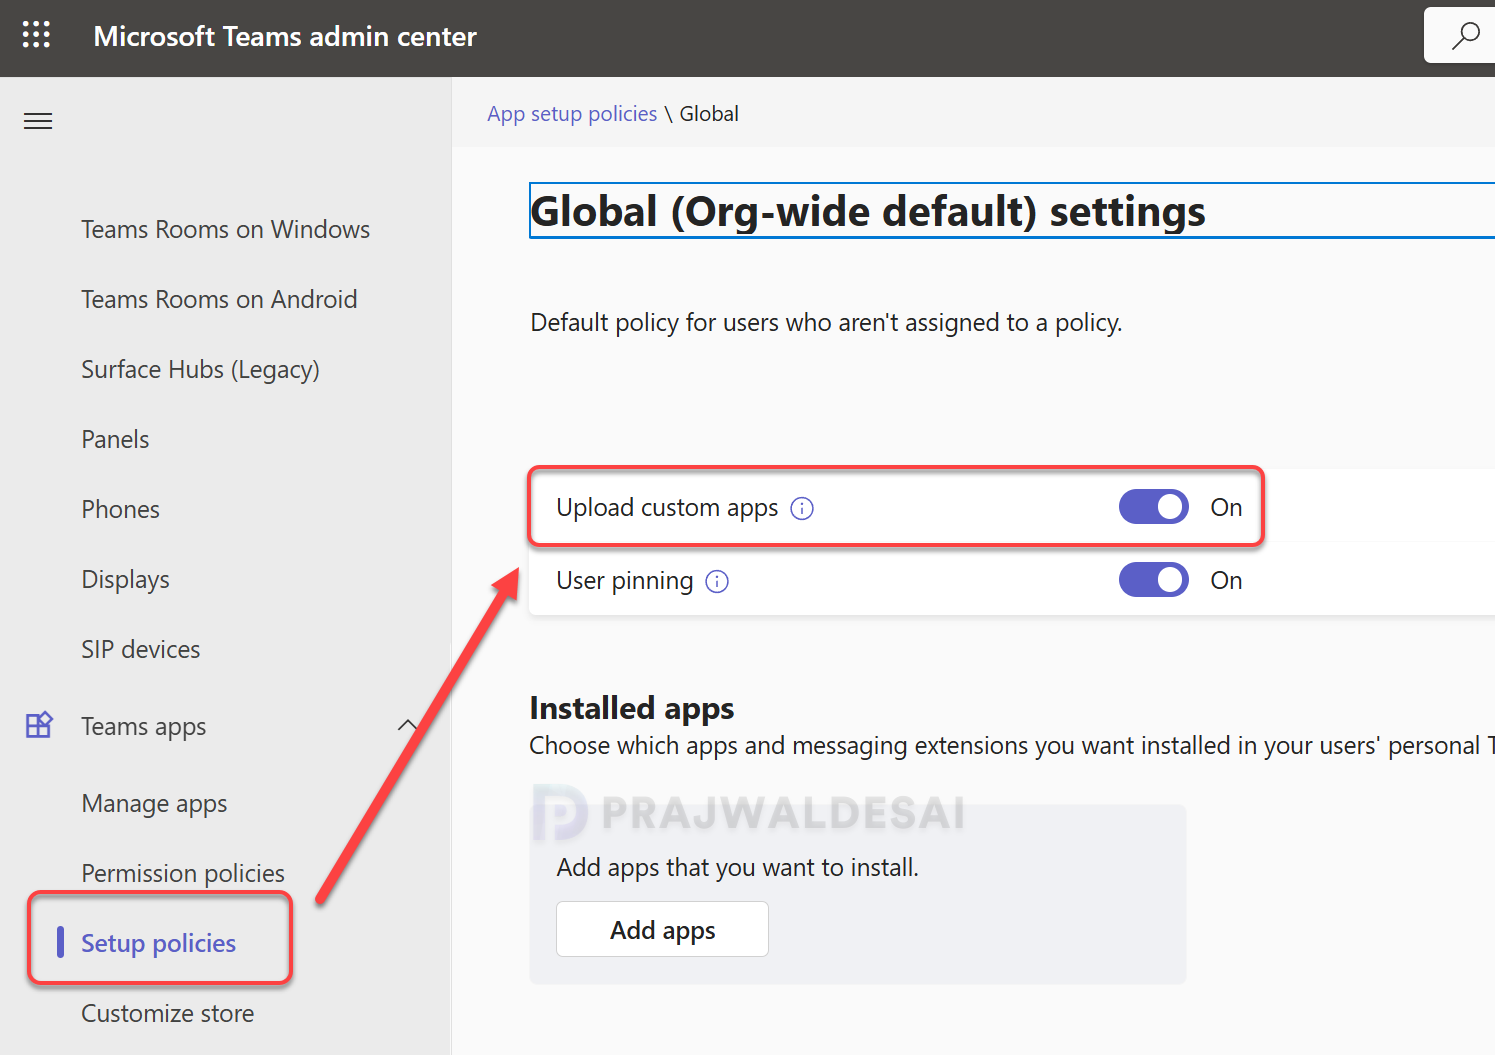Open info icon next to Upload custom apps
Viewport: 1495px width, 1055px height.
(x=802, y=509)
